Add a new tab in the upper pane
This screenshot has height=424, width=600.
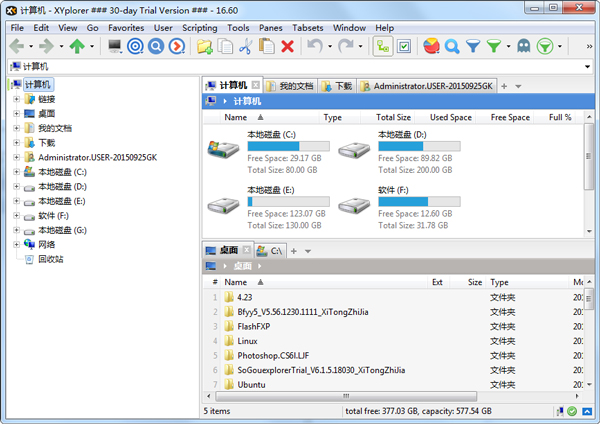[x=504, y=86]
